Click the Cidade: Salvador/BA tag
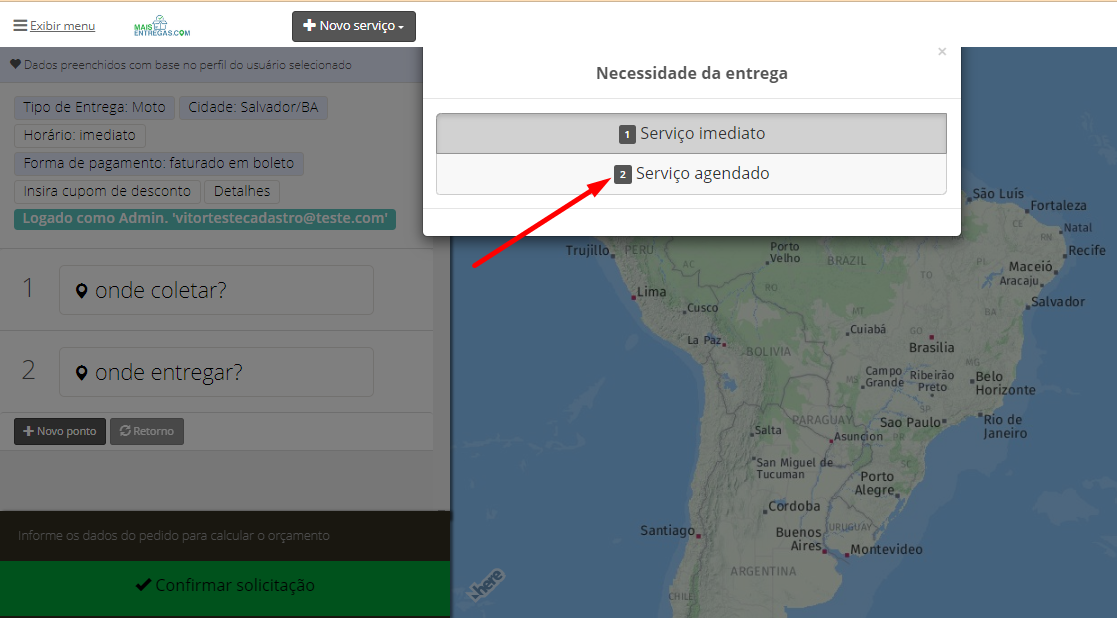Viewport: 1117px width, 618px height. [x=253, y=108]
